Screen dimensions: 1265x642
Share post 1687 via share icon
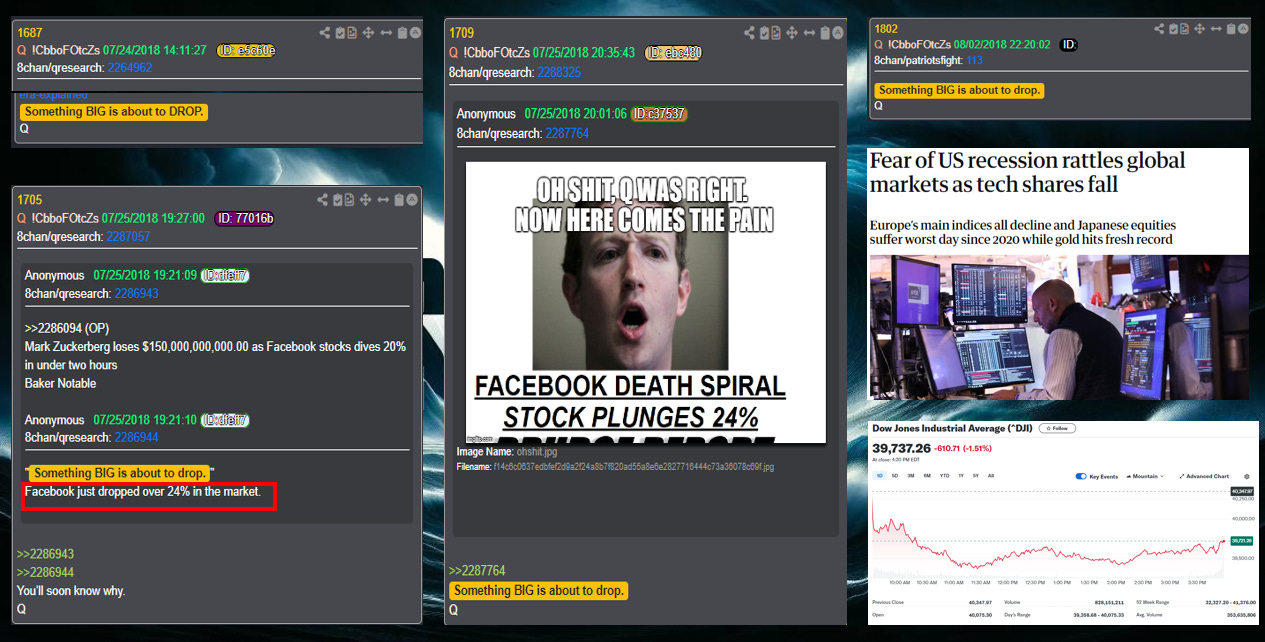325,33
